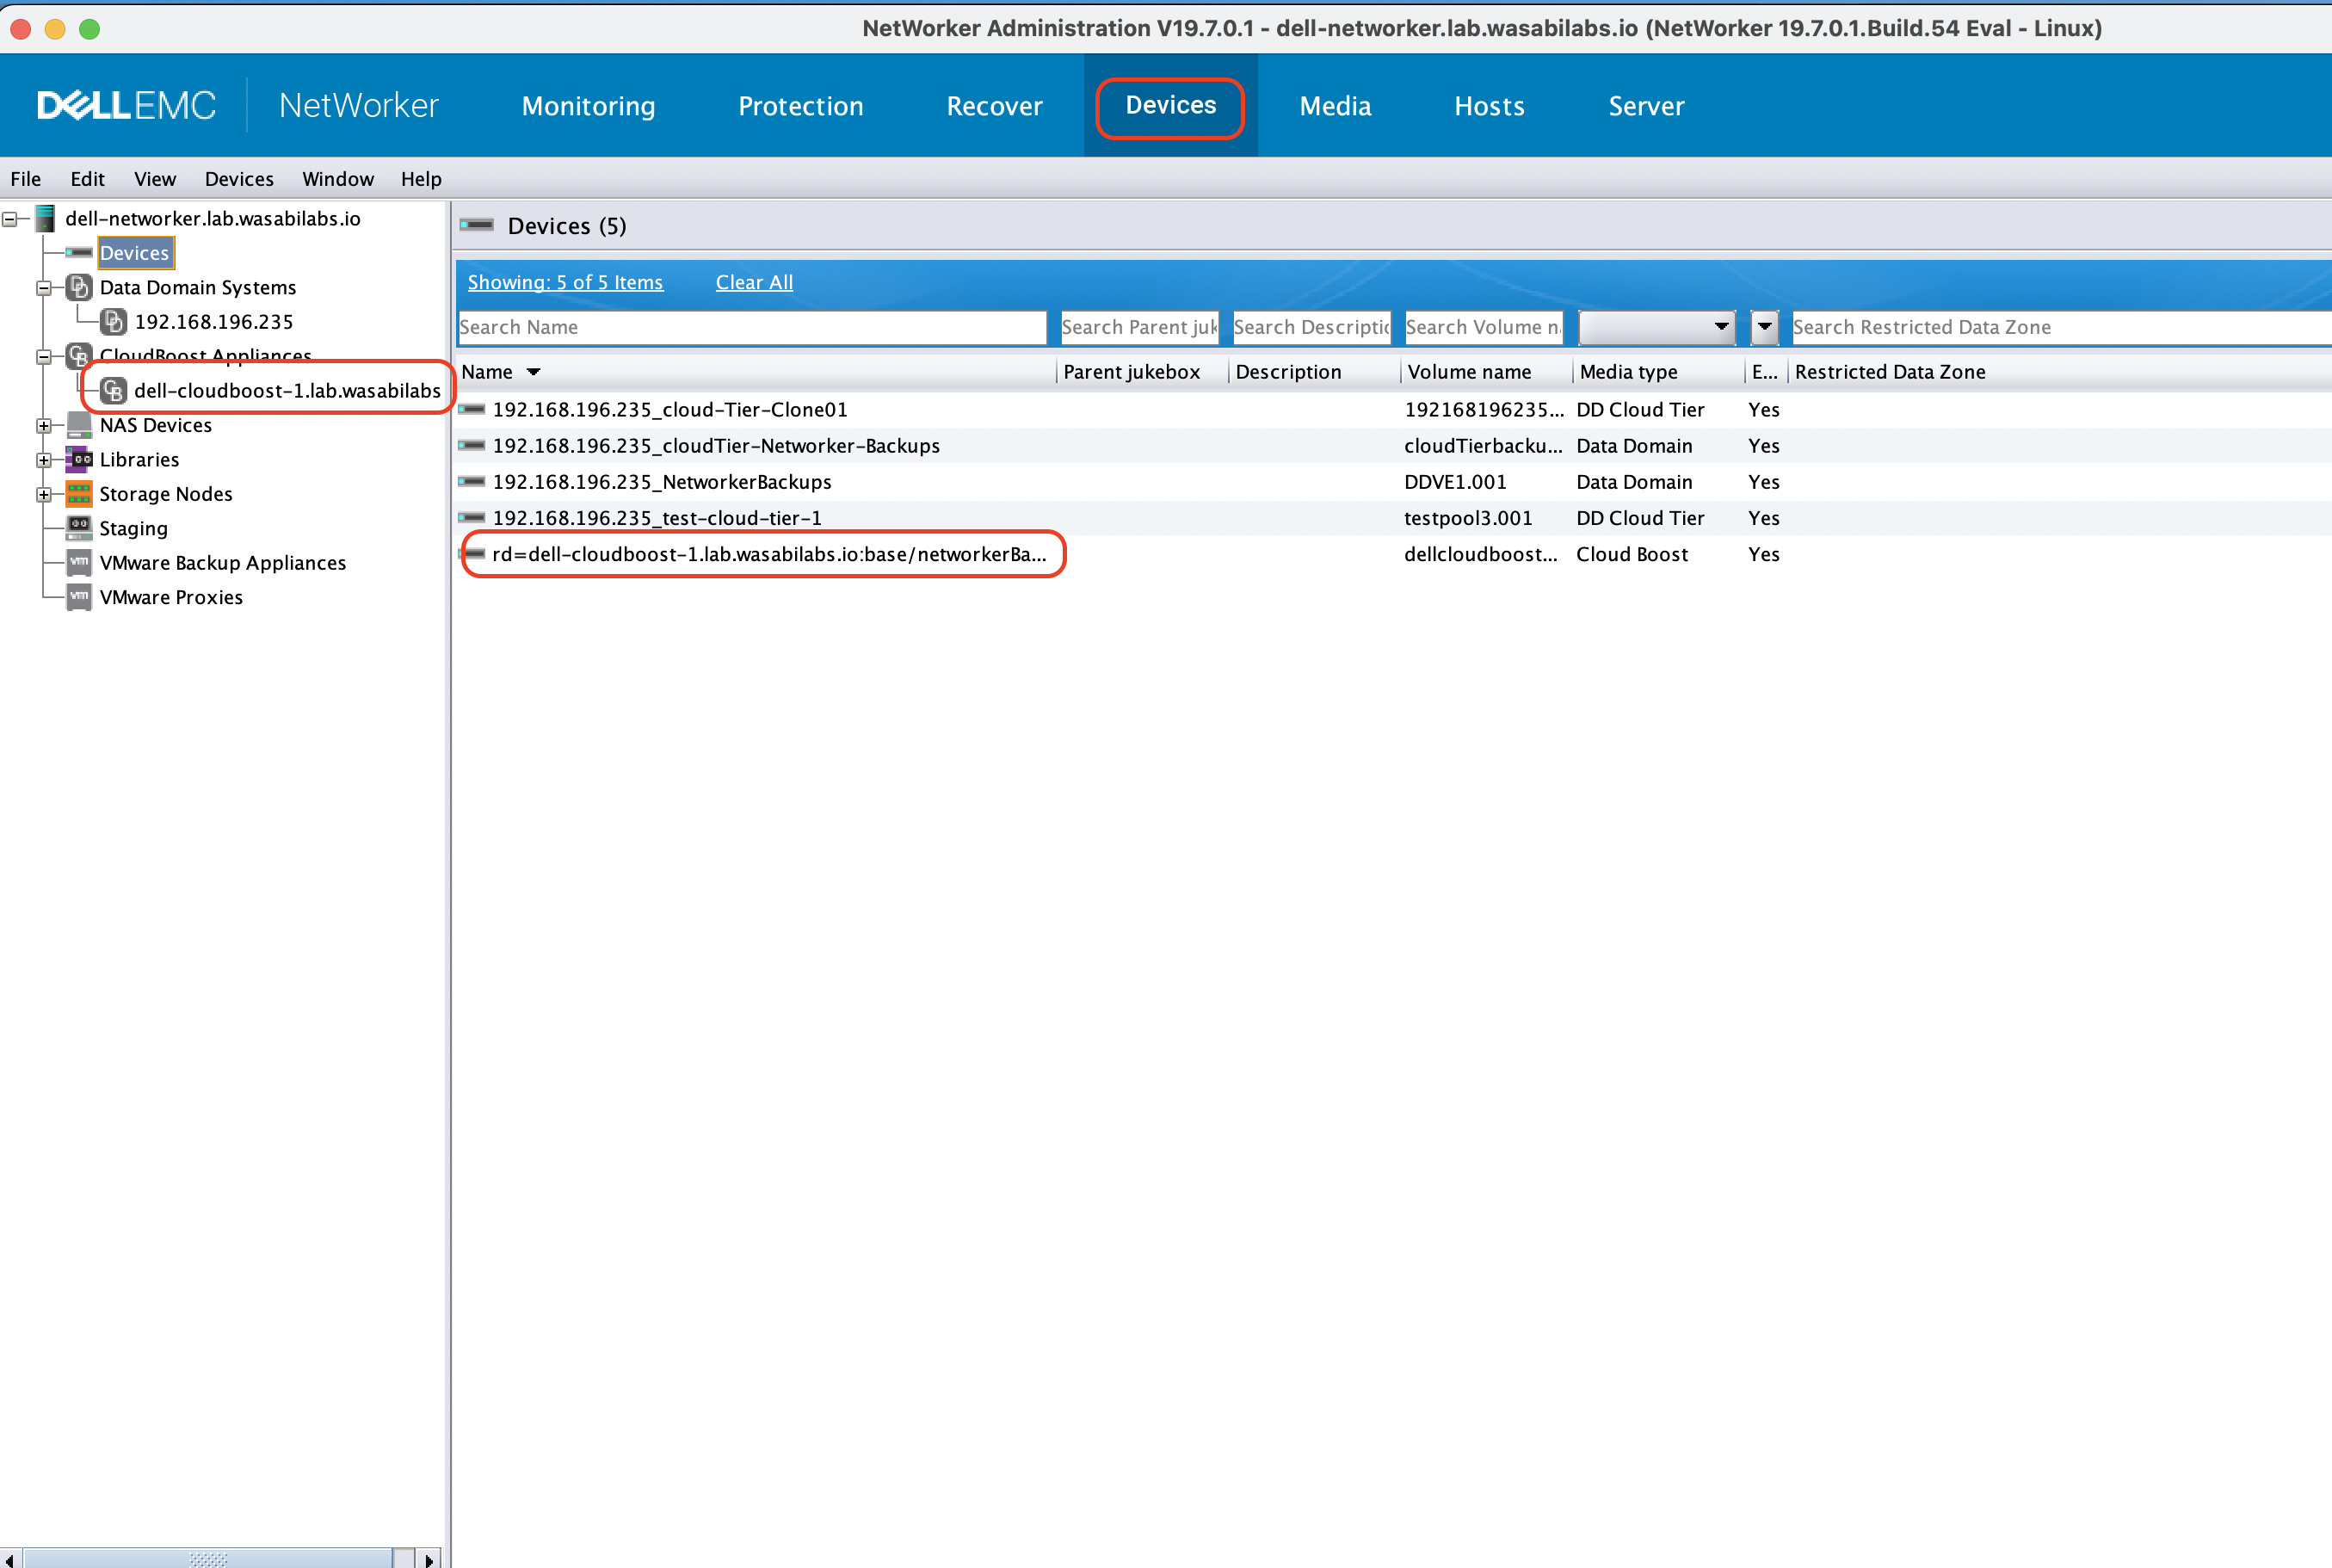The height and width of the screenshot is (1568, 2332).
Task: Click the Libraries icon in the tree
Action: coord(79,459)
